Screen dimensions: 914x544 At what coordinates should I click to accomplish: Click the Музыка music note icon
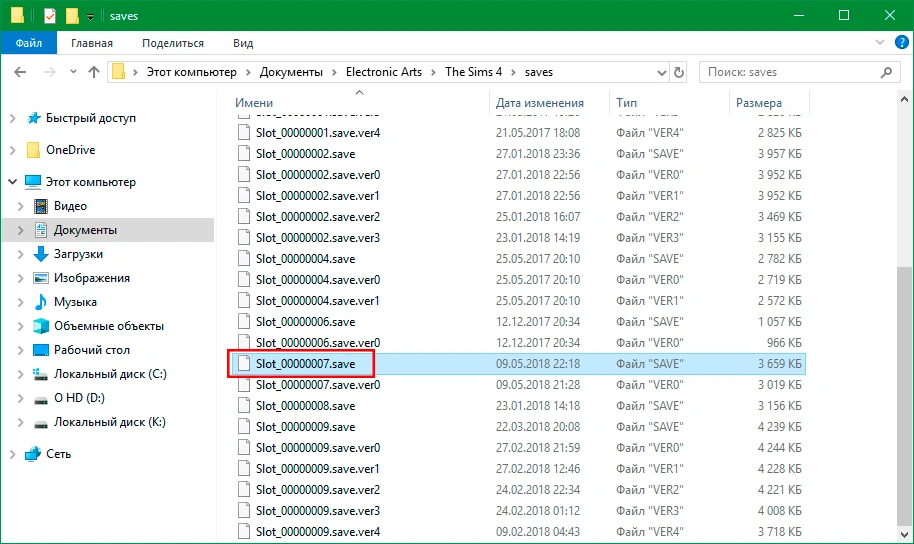coord(41,302)
